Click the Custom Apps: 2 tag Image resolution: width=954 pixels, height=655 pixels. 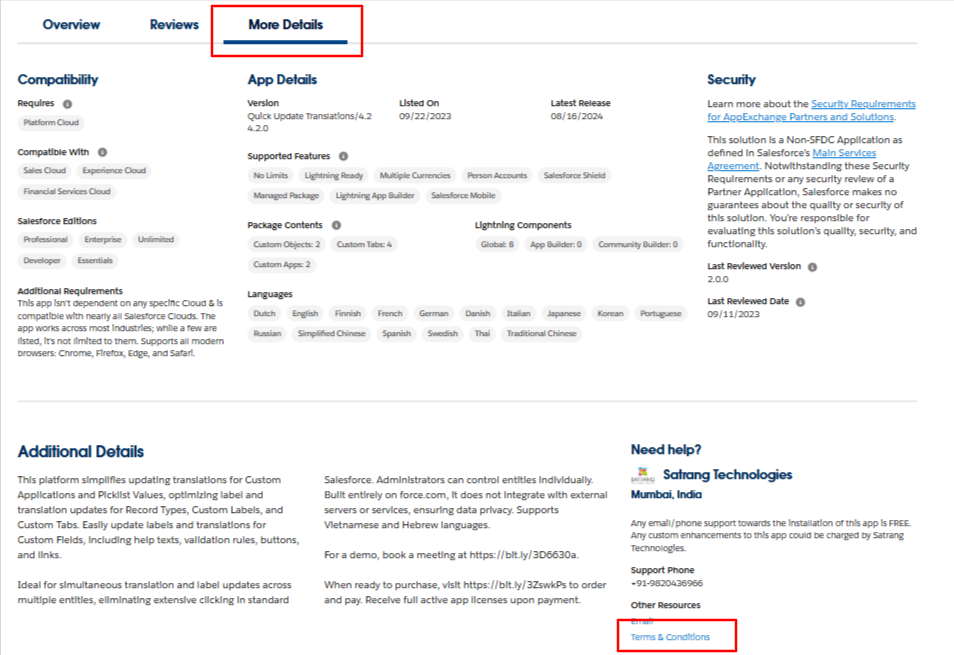pyautogui.click(x=282, y=265)
